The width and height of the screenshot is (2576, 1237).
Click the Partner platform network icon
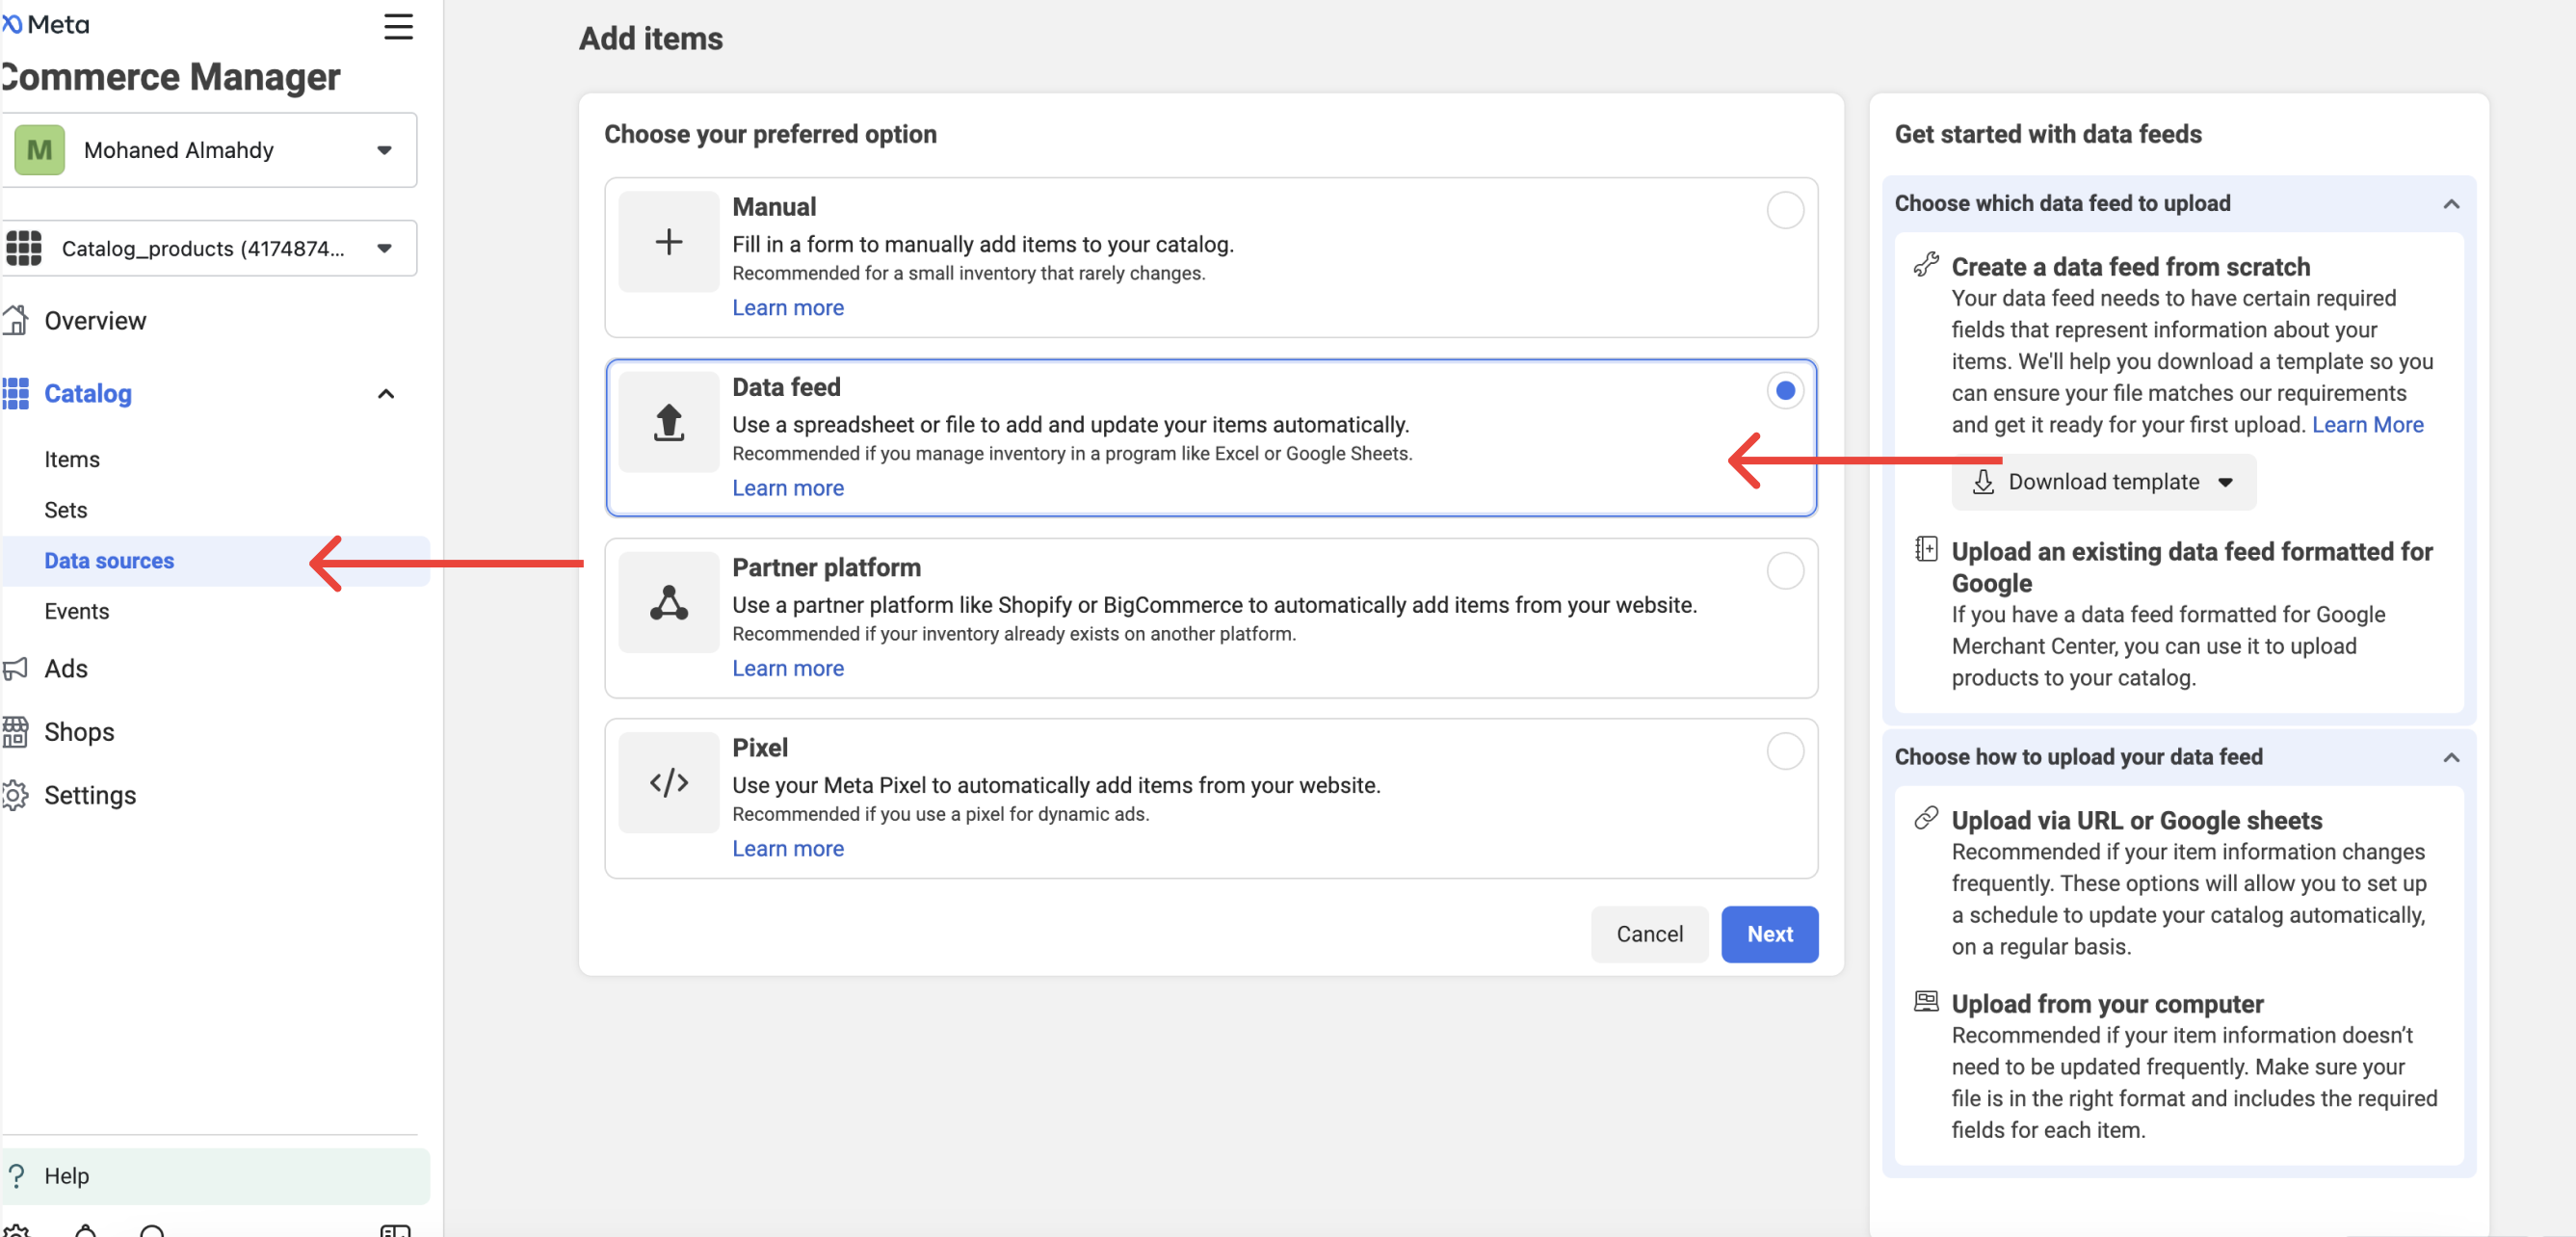pos(668,603)
